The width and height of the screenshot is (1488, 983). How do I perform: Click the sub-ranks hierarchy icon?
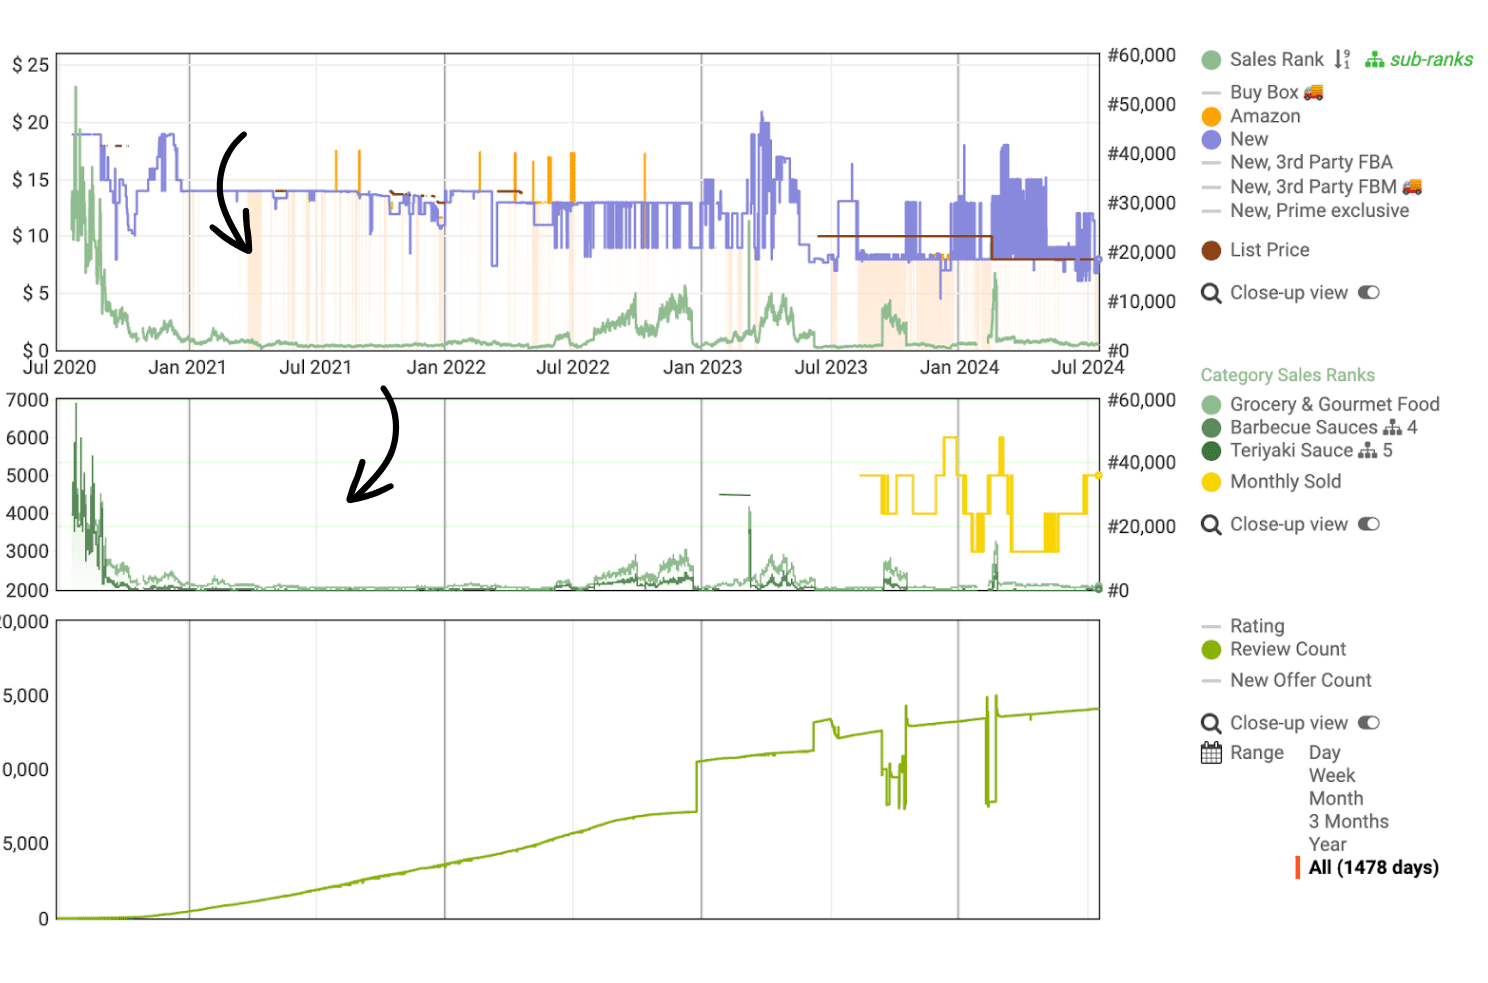point(1375,60)
